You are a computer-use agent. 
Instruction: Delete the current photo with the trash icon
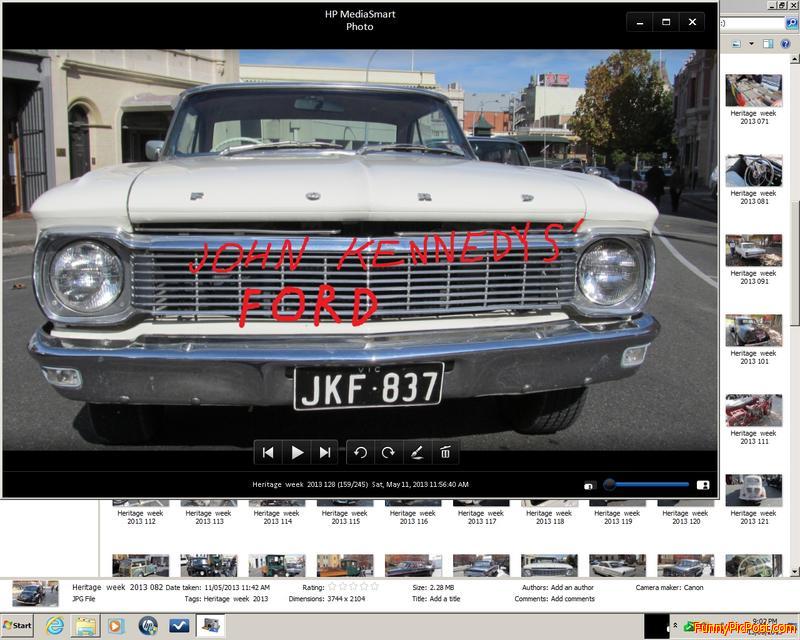point(445,452)
